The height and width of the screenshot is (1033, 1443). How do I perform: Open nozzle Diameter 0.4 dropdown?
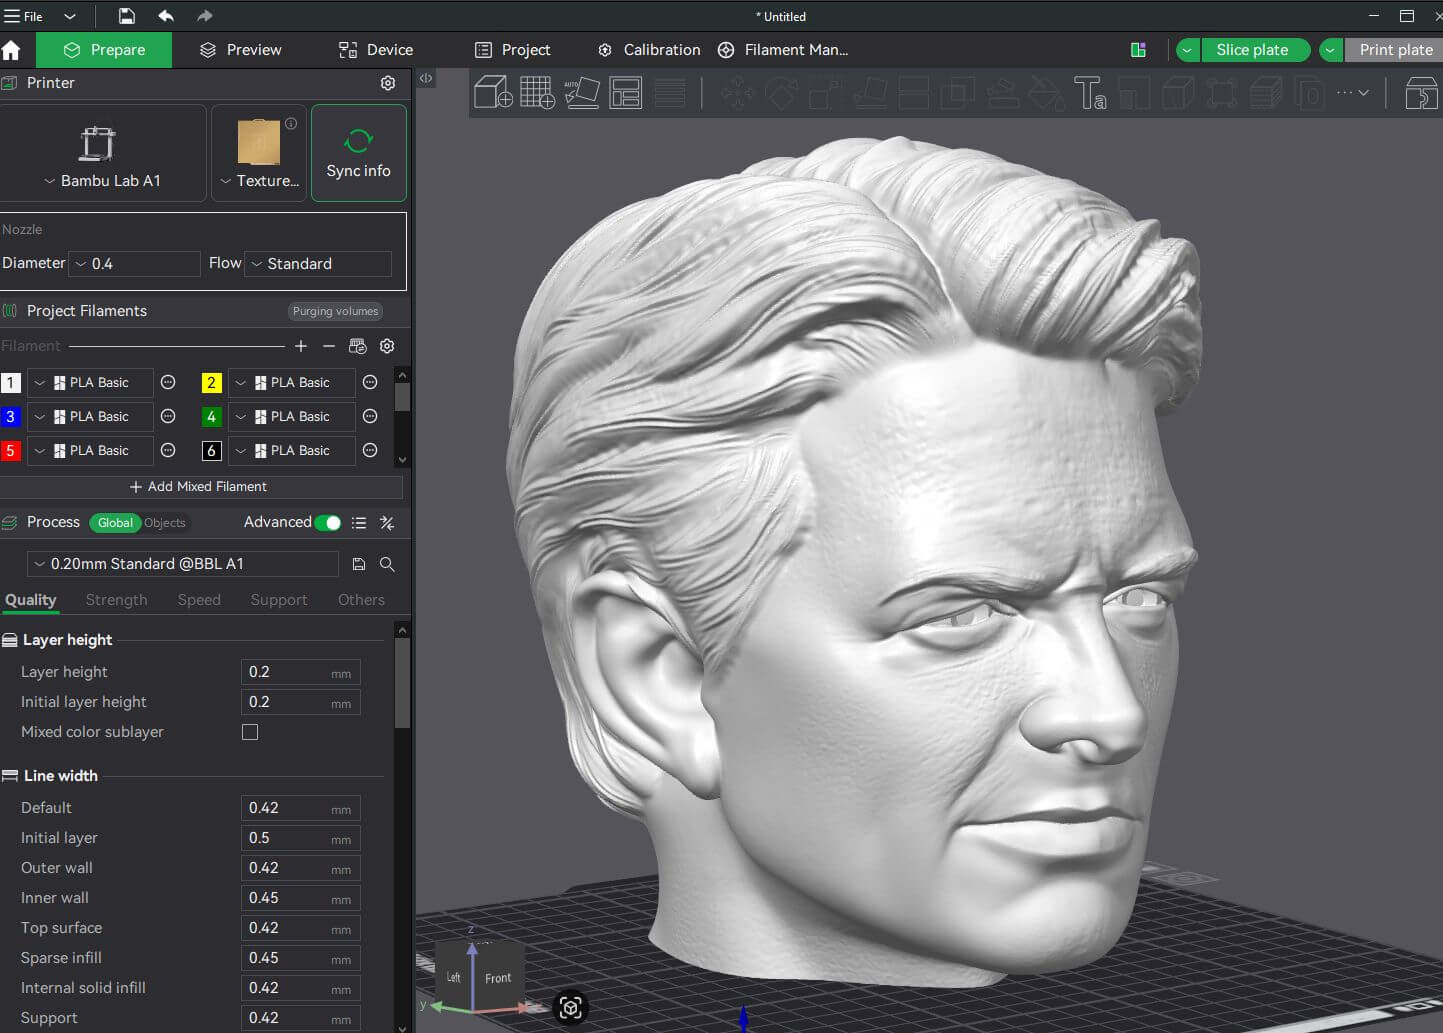136,264
